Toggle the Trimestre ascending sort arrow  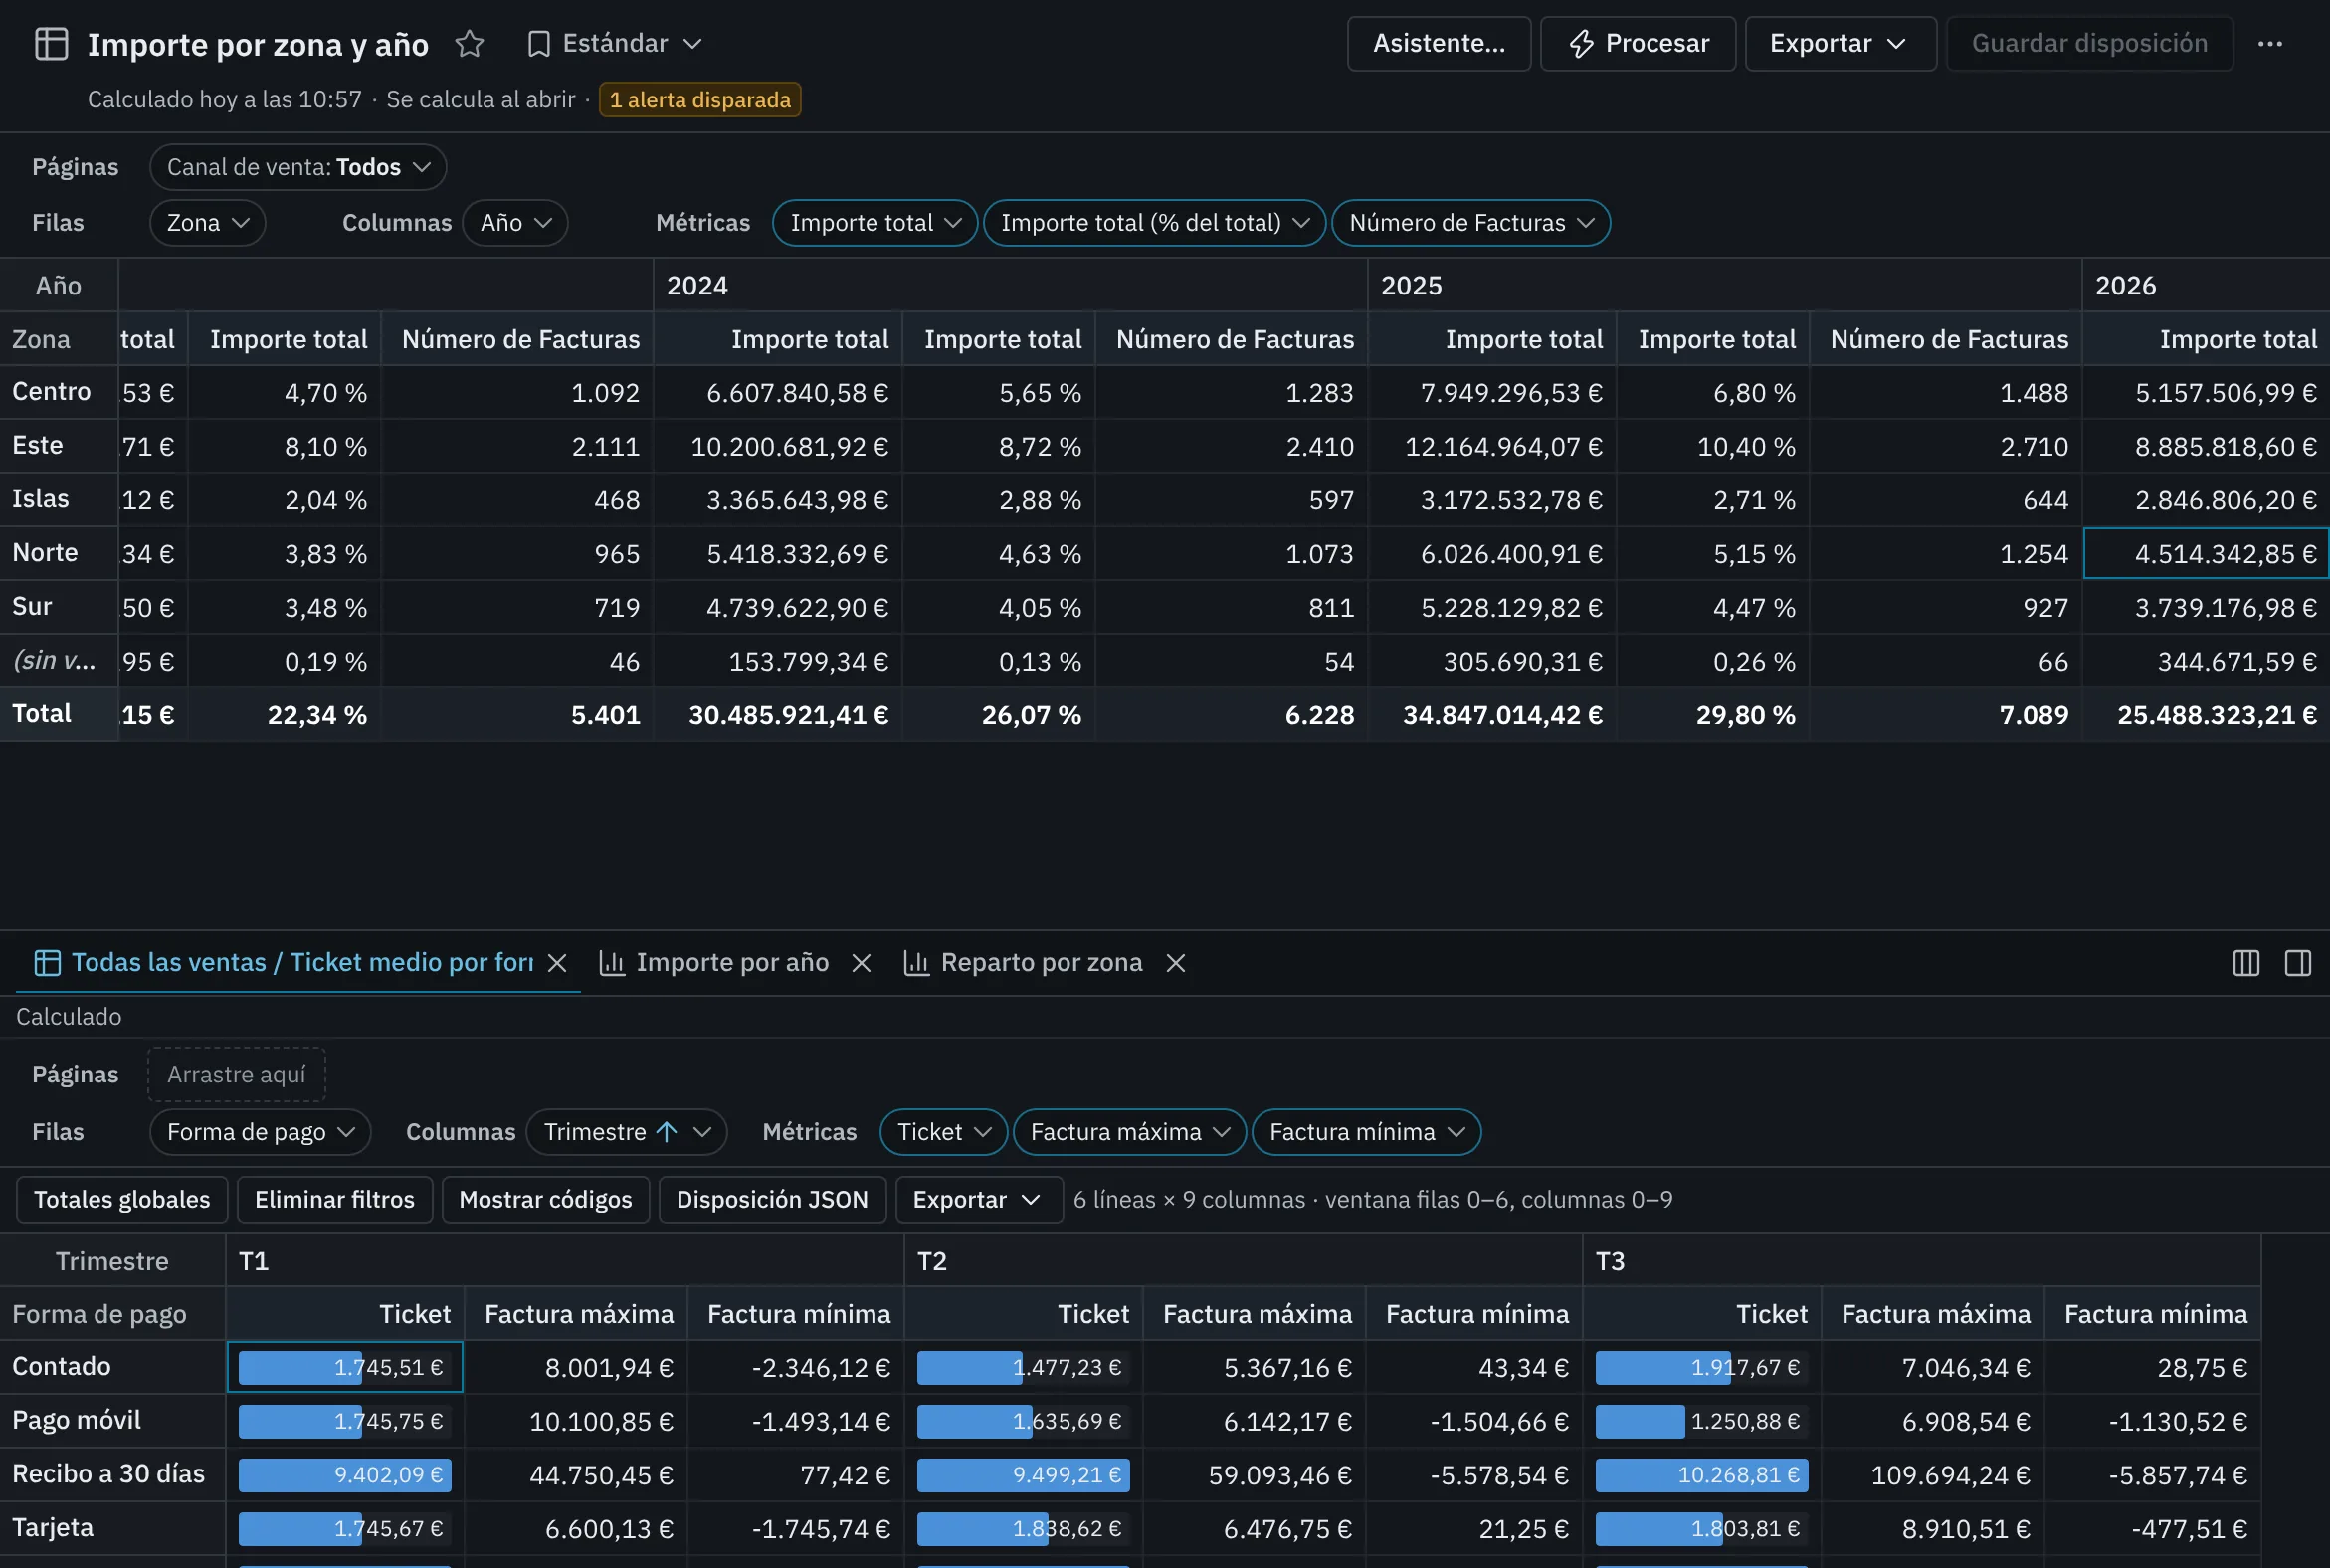(667, 1133)
